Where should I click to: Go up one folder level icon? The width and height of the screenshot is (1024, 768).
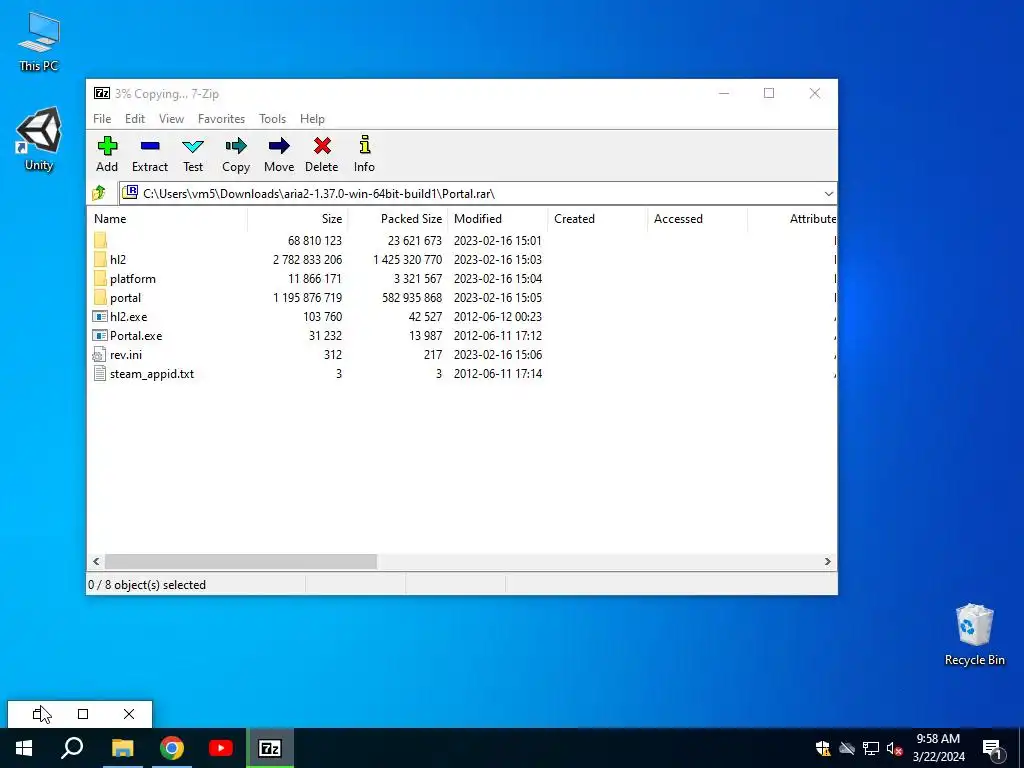(99, 193)
